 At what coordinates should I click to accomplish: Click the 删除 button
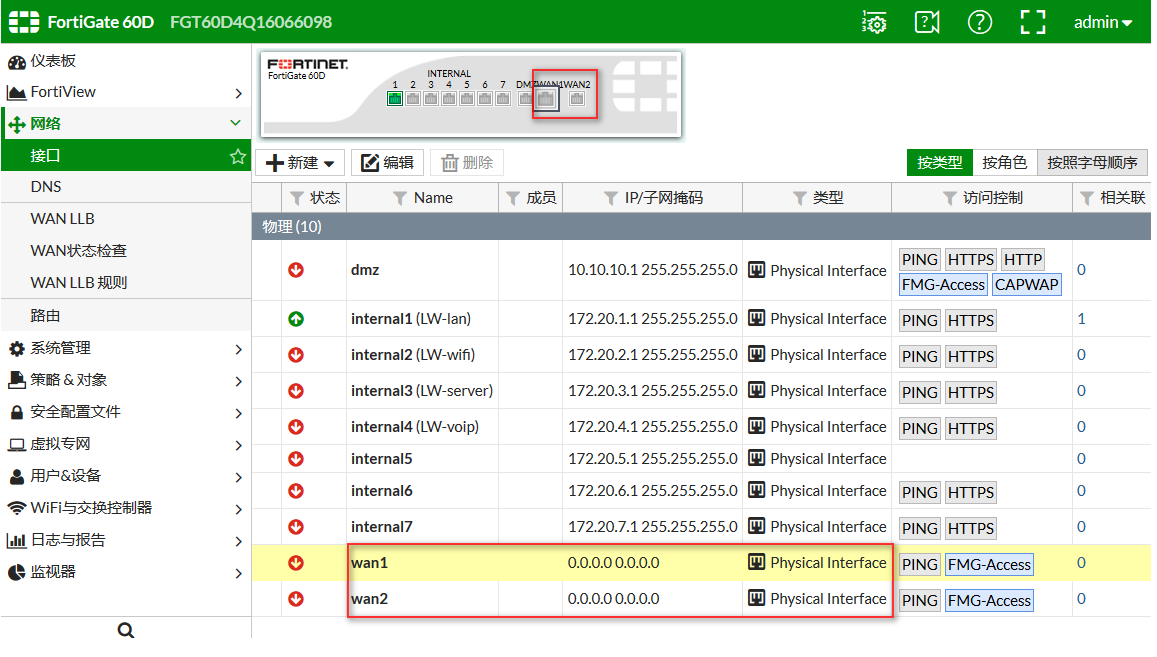click(467, 162)
